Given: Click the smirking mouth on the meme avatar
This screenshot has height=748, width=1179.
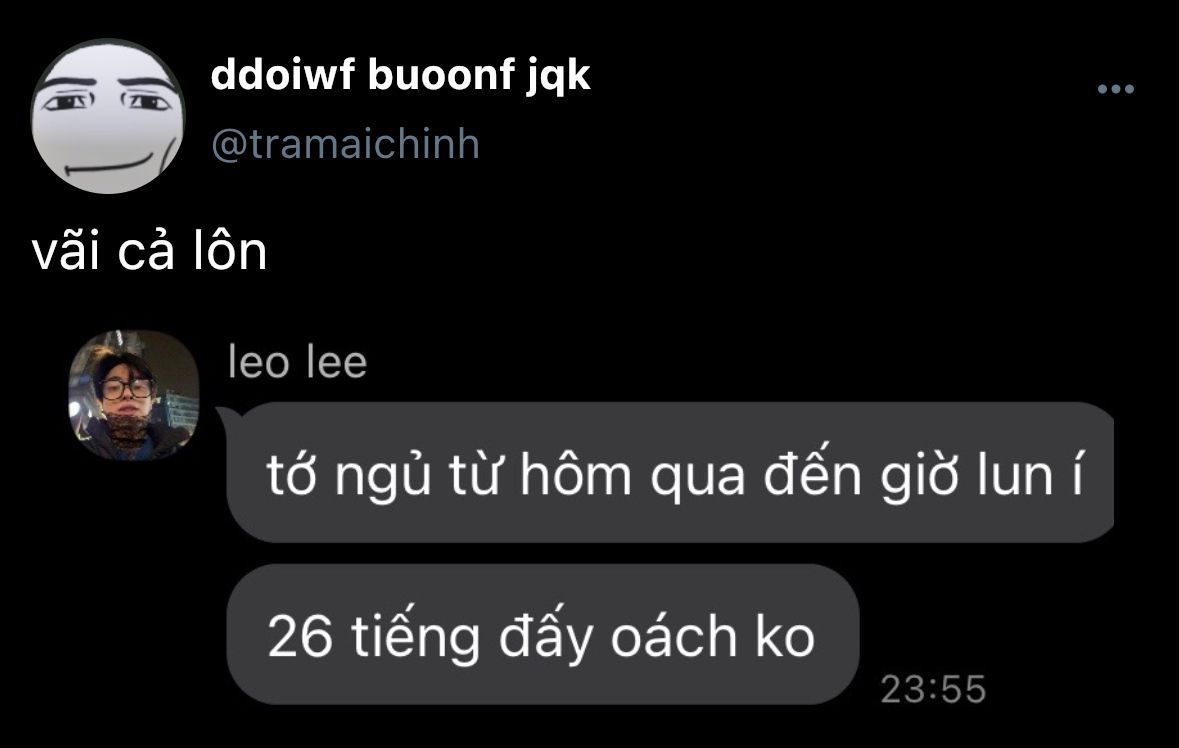Looking at the screenshot, I should (x=109, y=167).
